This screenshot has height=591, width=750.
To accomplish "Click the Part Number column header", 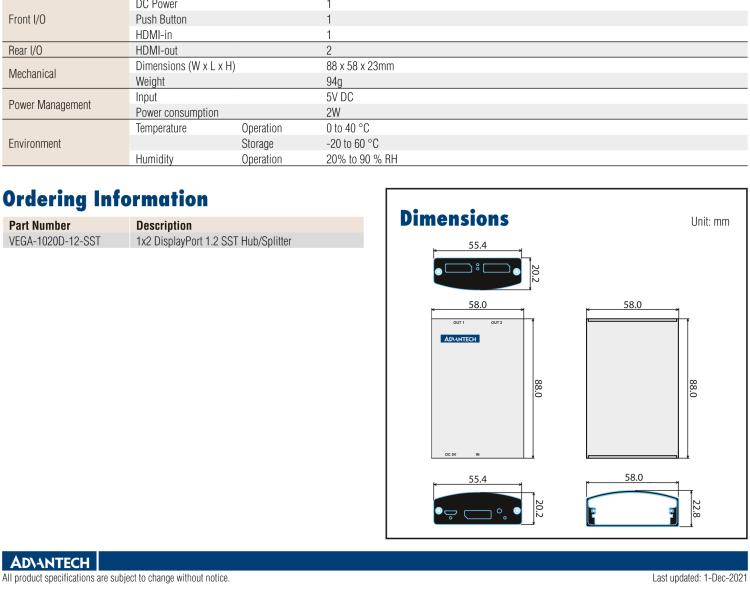I will click(x=40, y=225).
